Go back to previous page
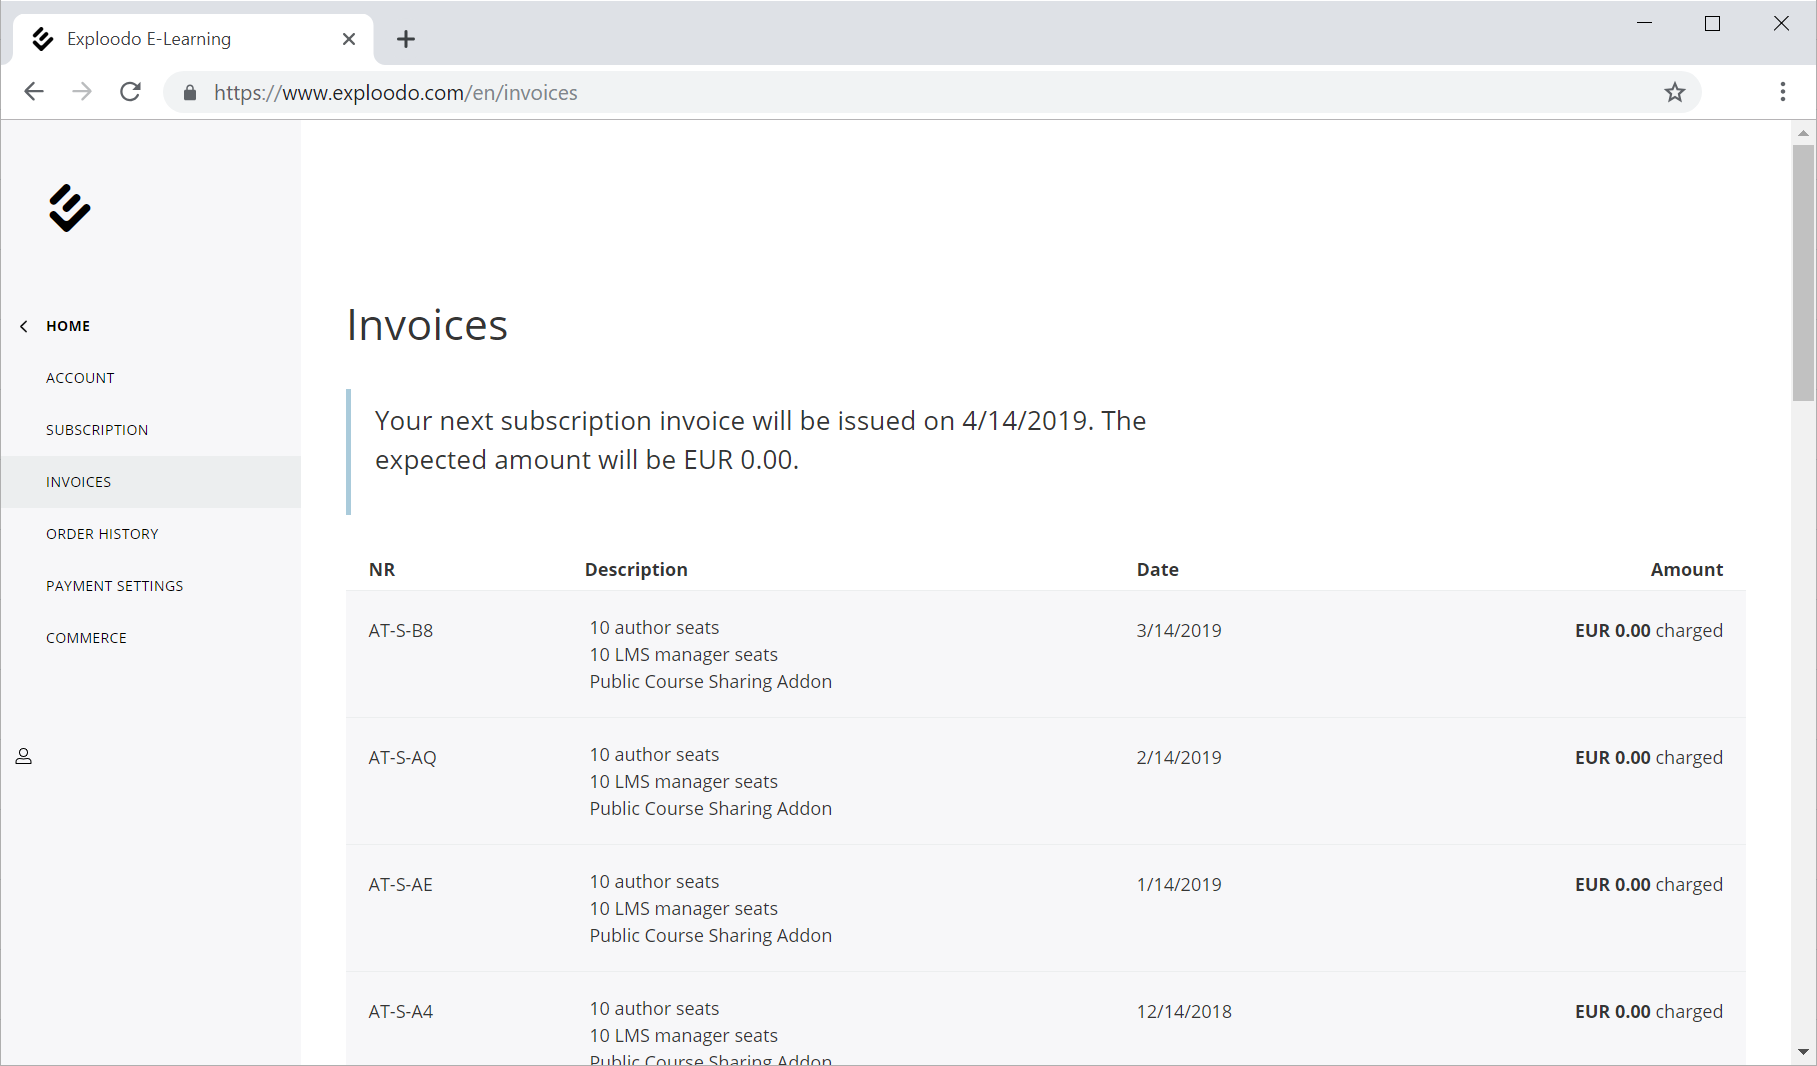 coord(34,93)
